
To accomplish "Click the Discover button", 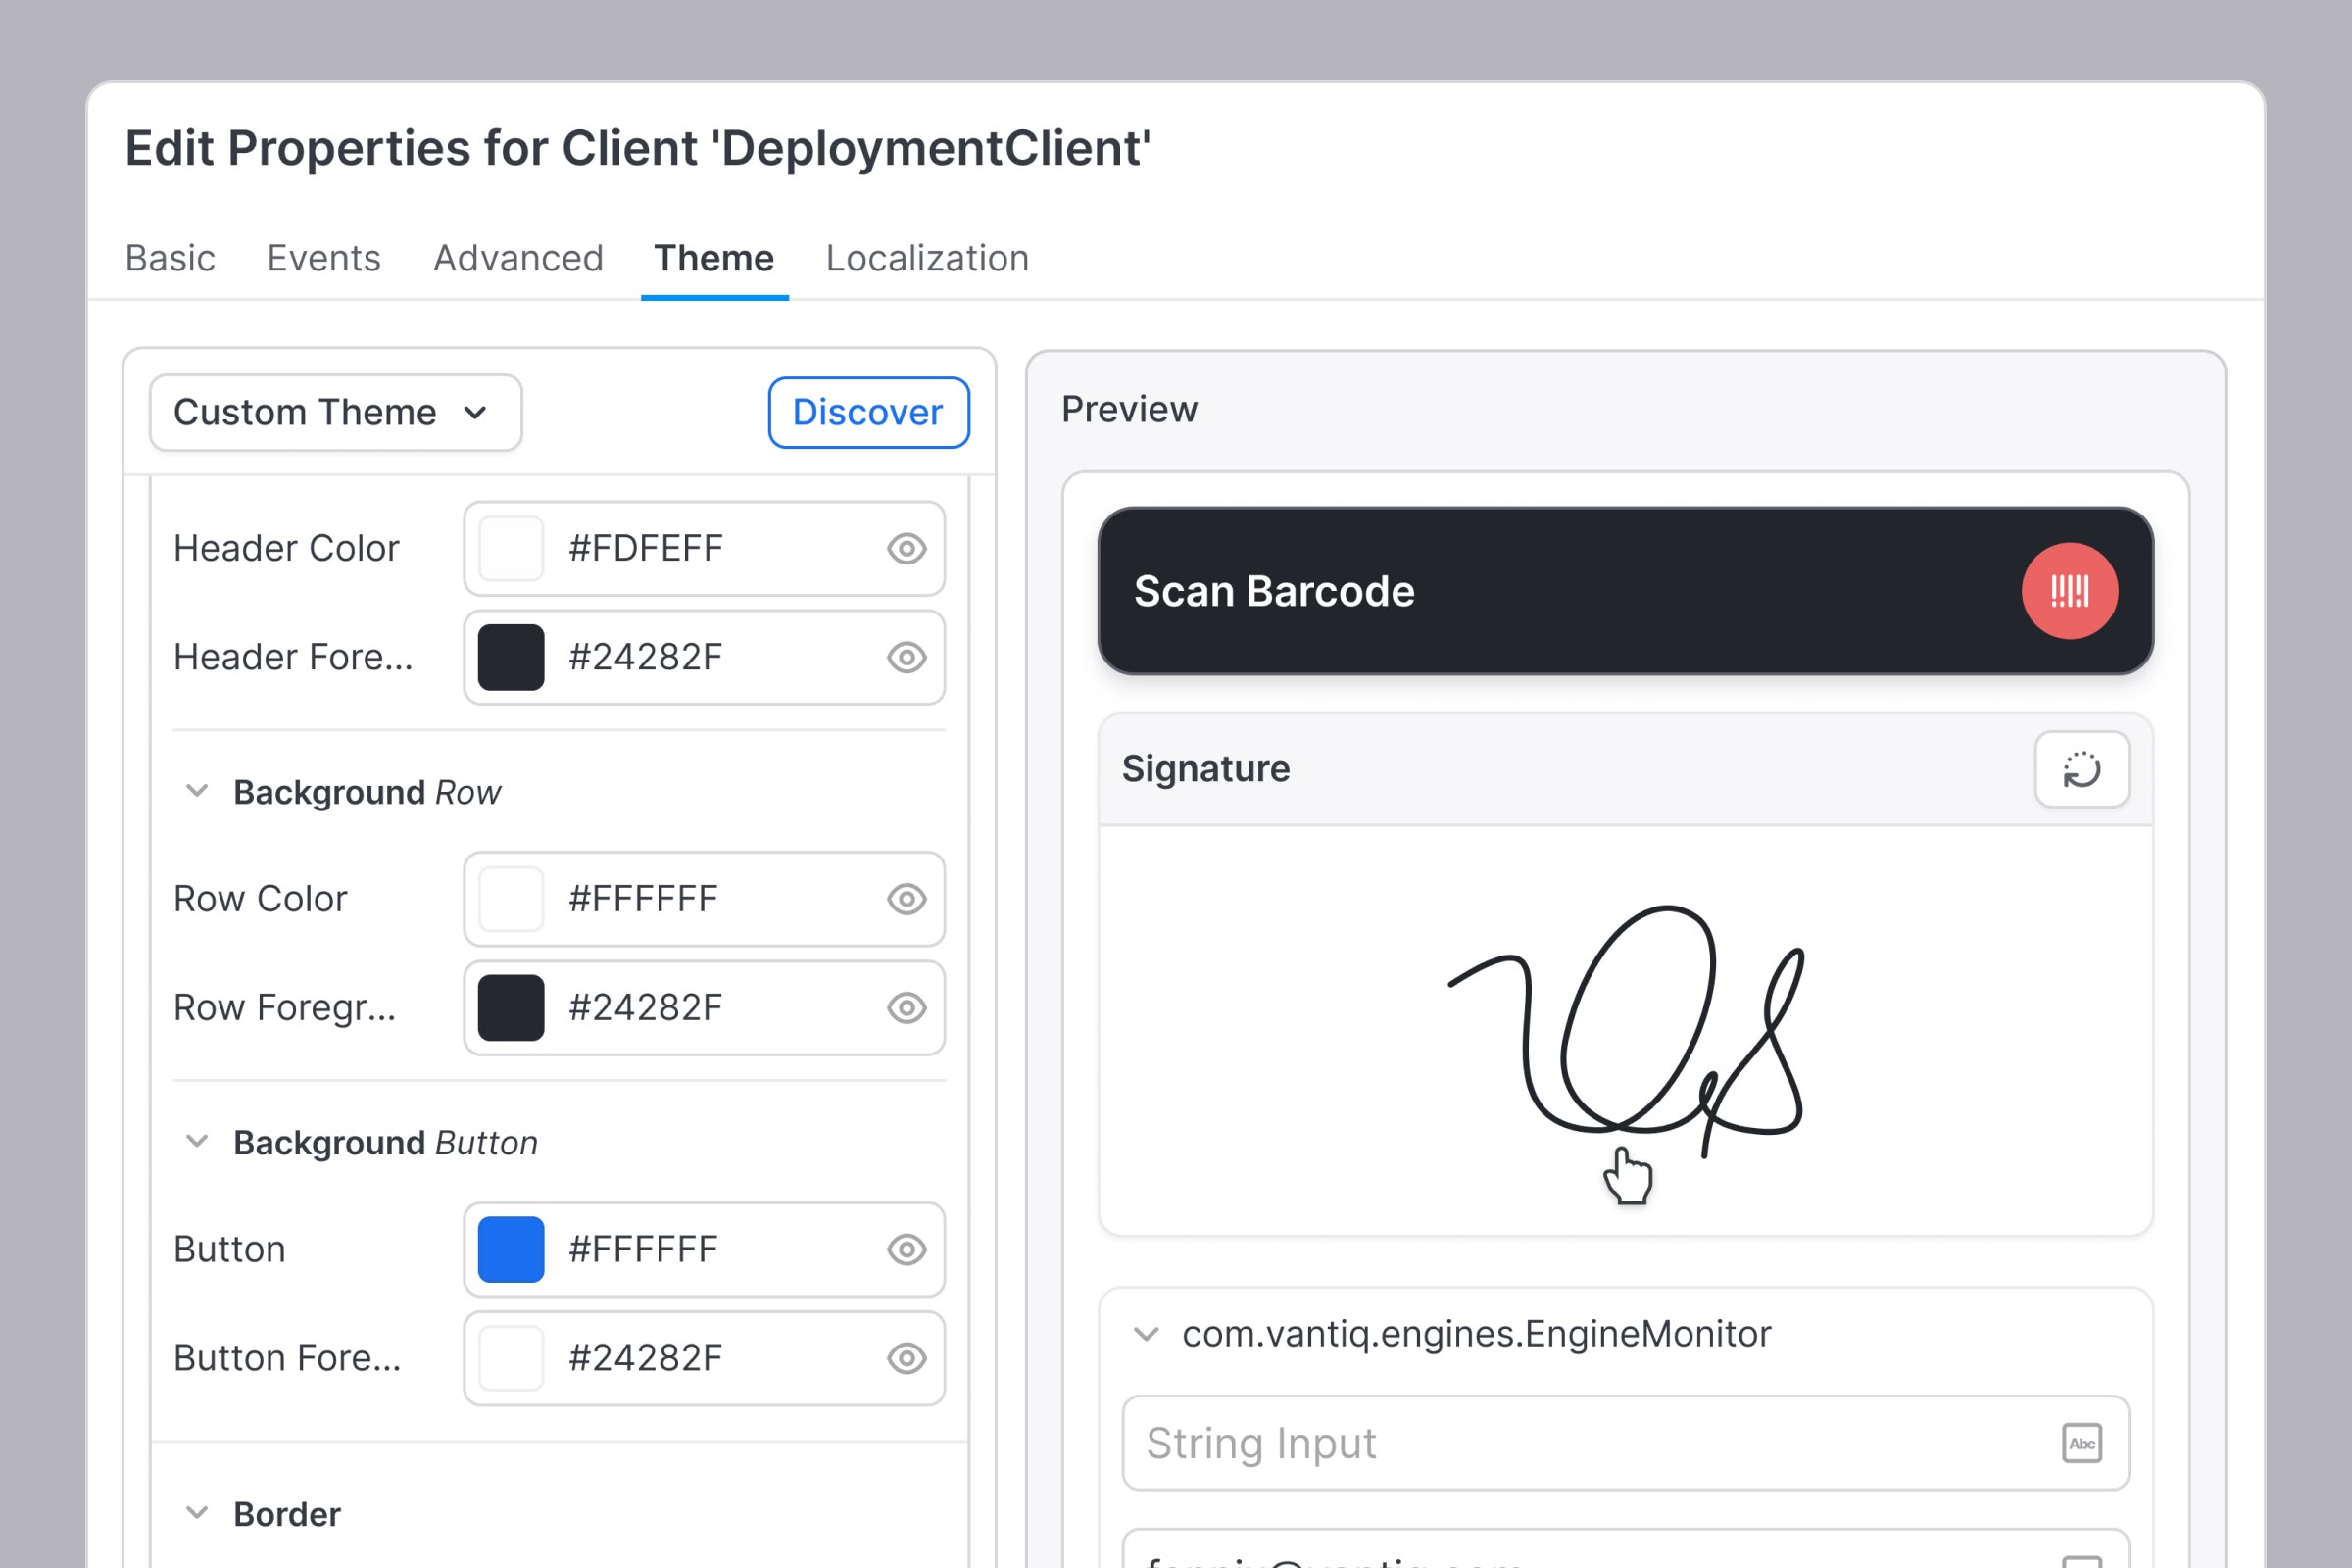I will [867, 412].
